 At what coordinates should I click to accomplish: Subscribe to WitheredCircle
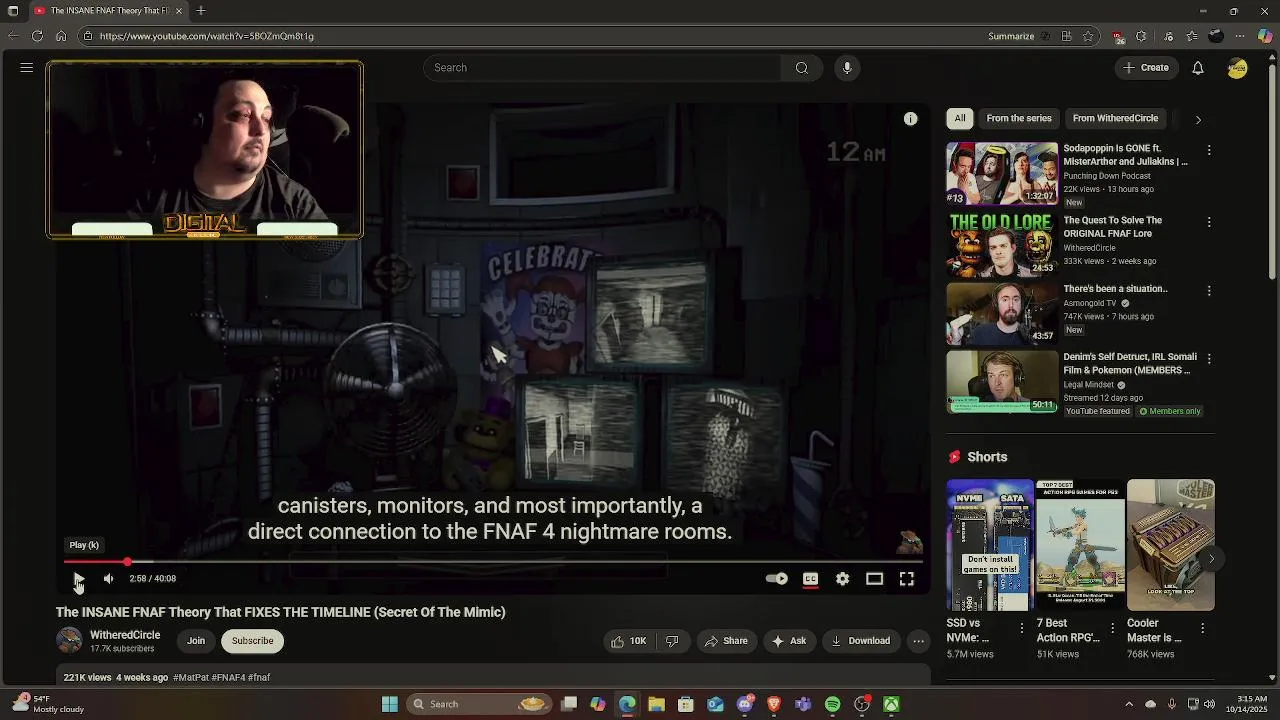point(252,641)
